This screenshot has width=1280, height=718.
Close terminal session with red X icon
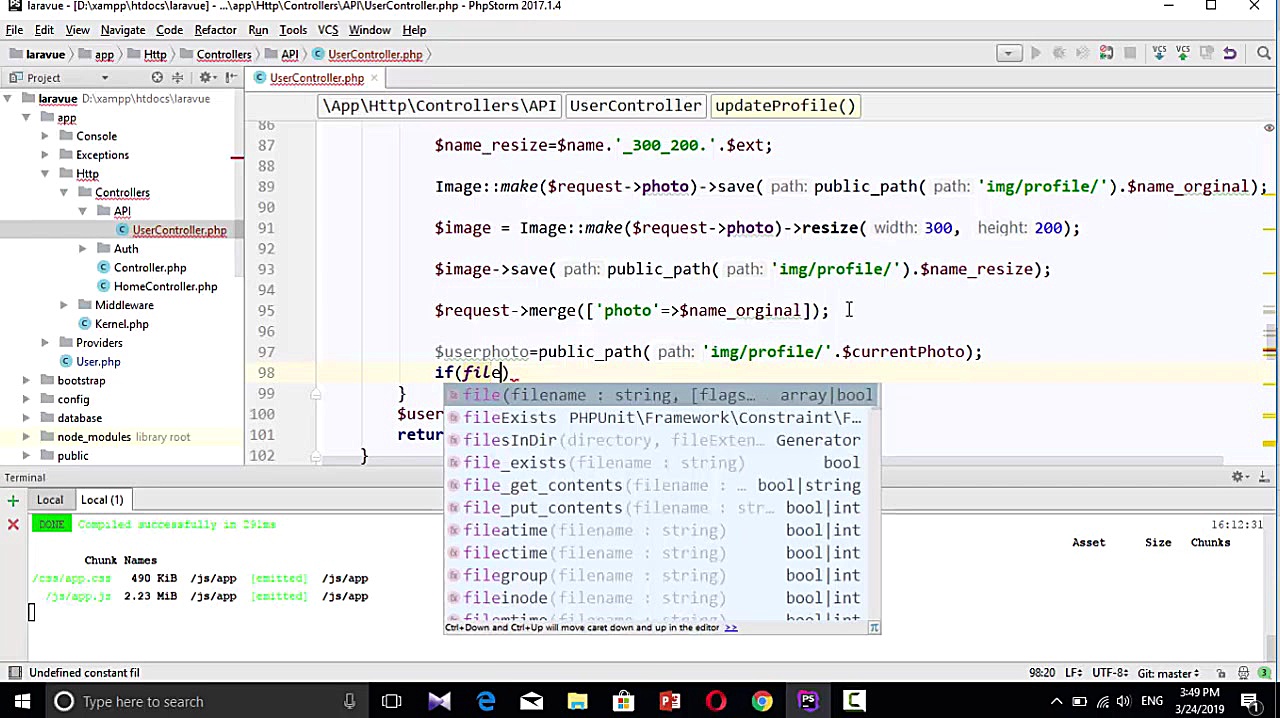pos(13,524)
